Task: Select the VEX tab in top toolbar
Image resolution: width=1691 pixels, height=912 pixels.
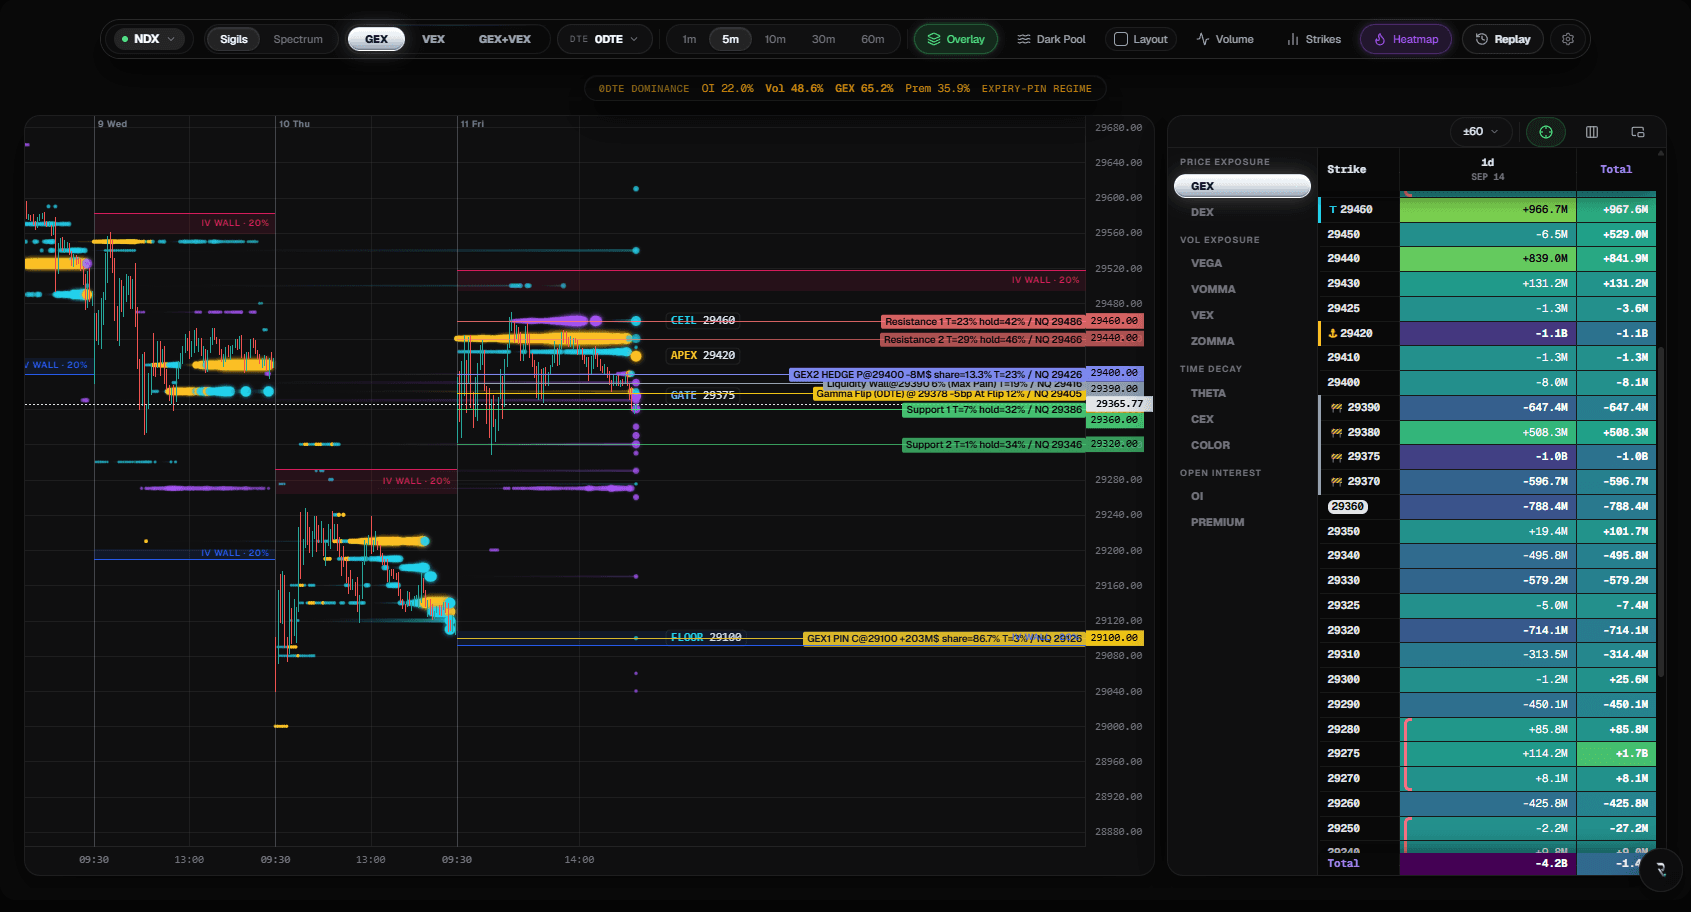Action: pyautogui.click(x=433, y=39)
